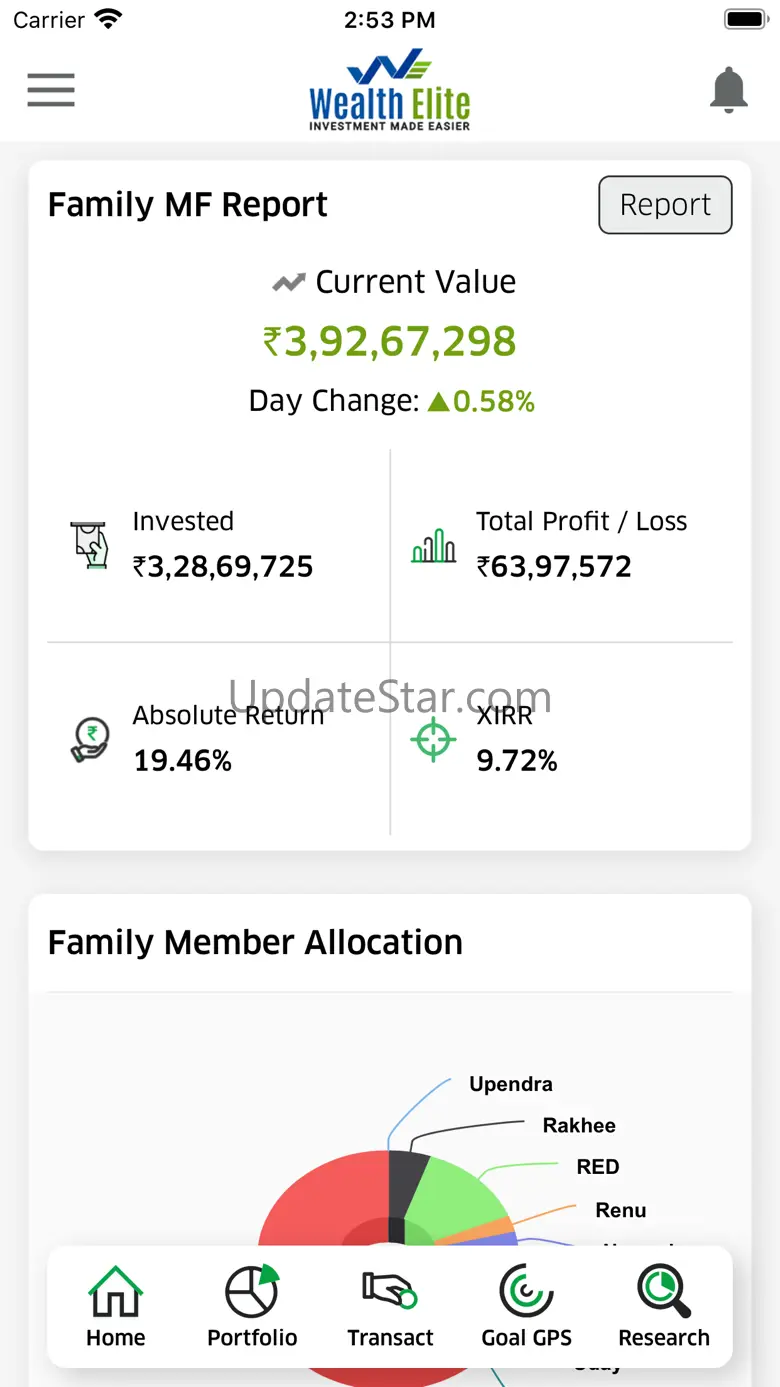This screenshot has height=1387, width=780.
Task: Click the Invested cash-in-hand icon
Action: coord(90,545)
